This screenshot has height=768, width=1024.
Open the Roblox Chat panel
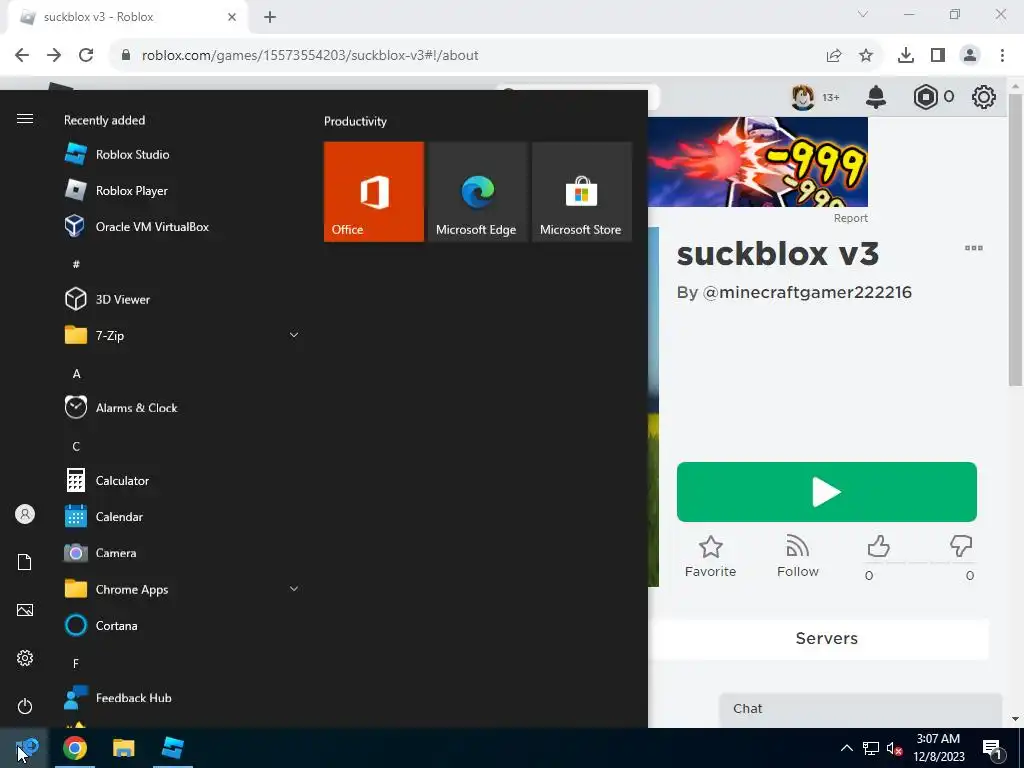[860, 709]
